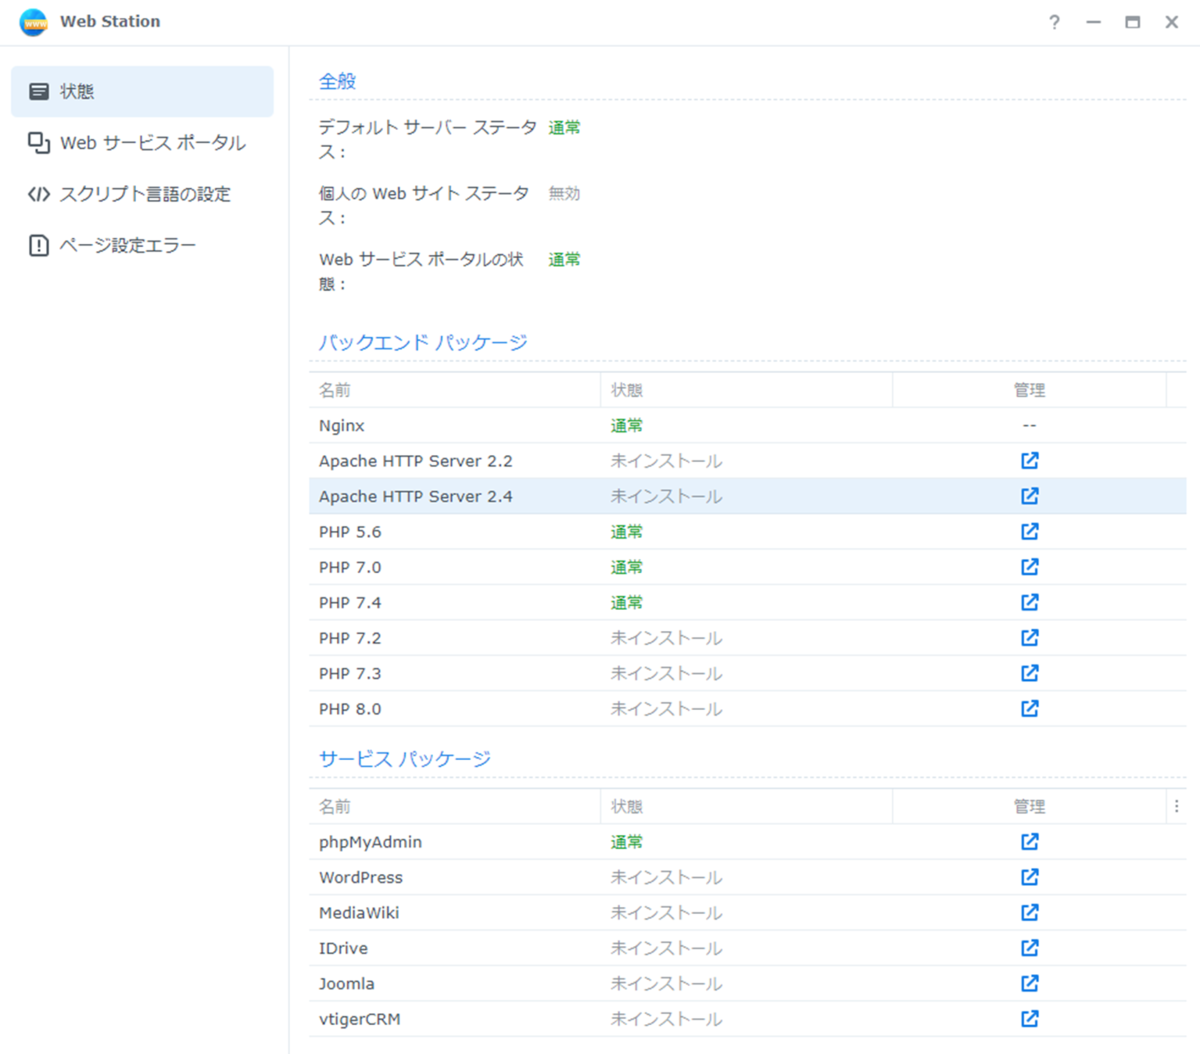Select the IDrive name cell
This screenshot has width=1200, height=1054.
pyautogui.click(x=343, y=948)
